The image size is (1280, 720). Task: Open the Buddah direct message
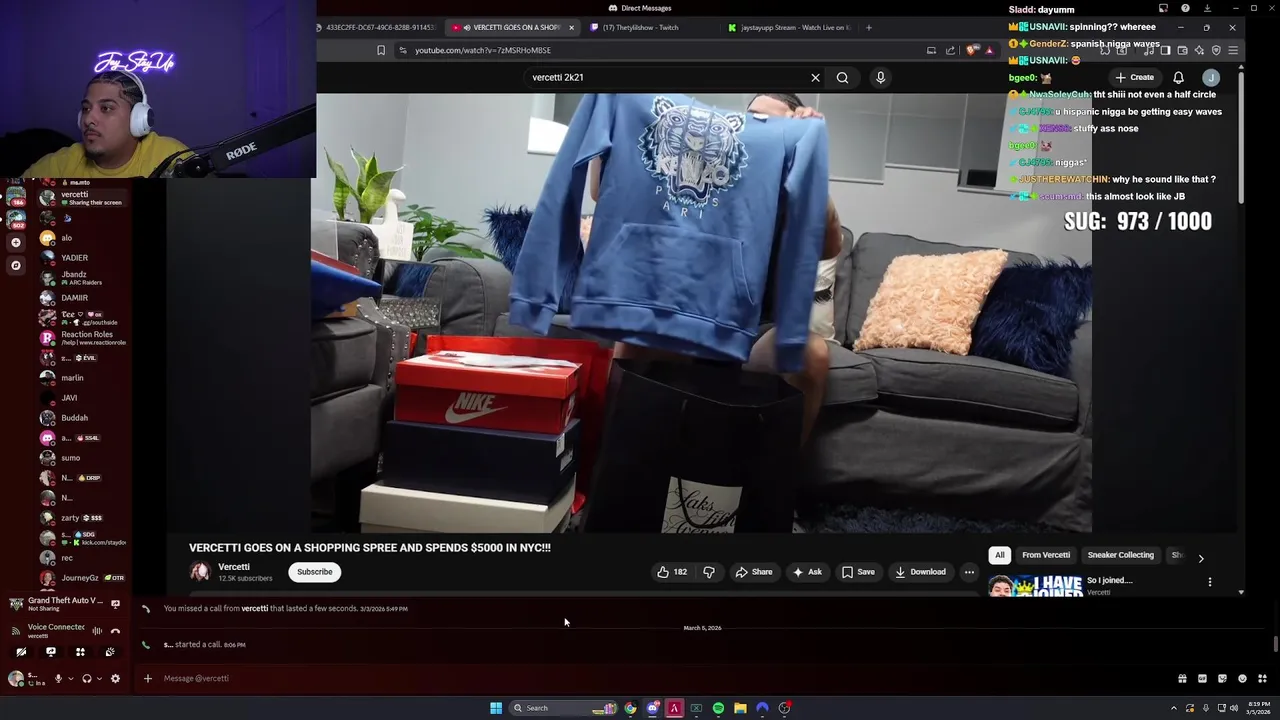coord(83,418)
